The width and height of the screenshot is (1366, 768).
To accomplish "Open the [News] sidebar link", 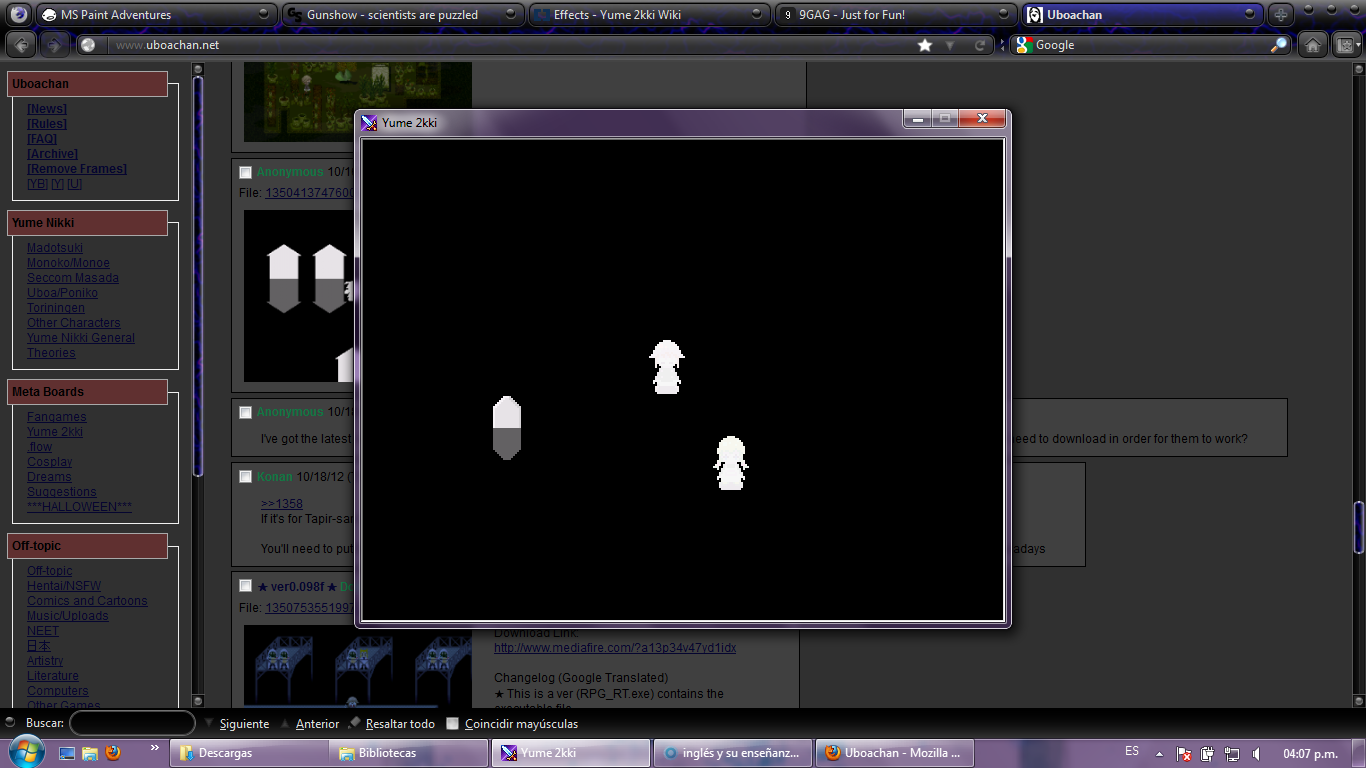I will click(47, 109).
